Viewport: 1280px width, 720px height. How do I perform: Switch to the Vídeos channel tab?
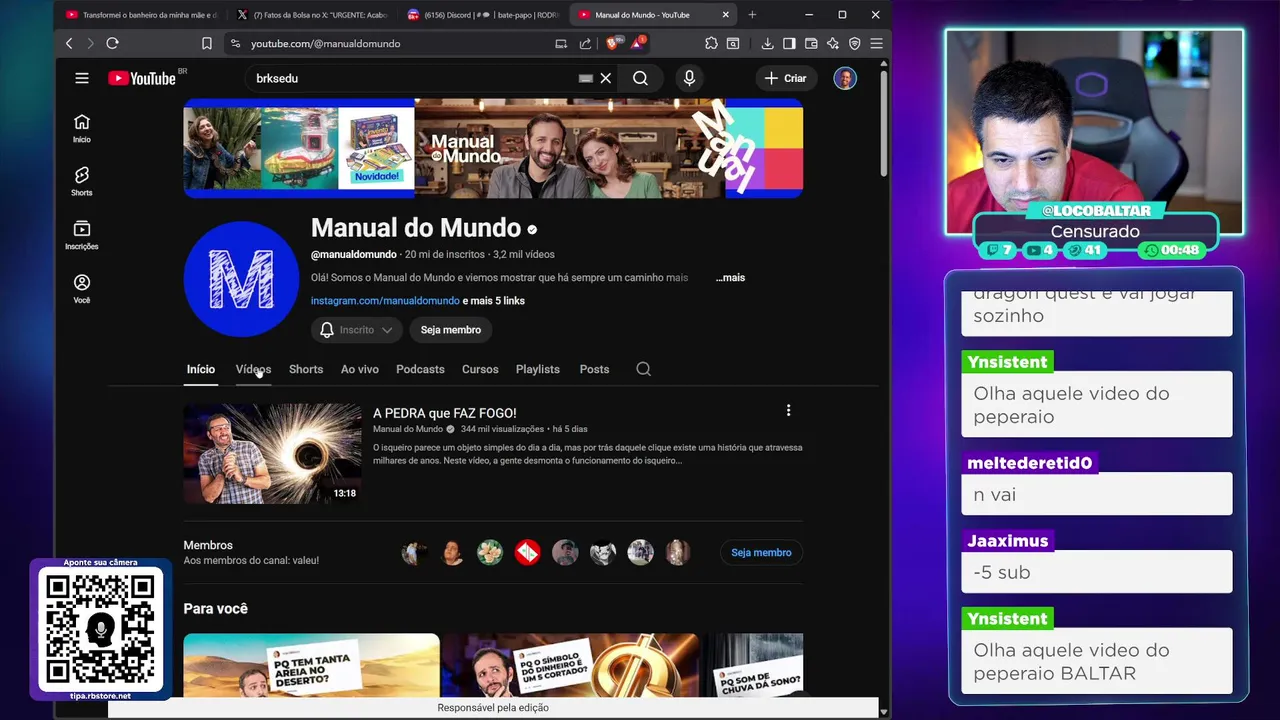[253, 369]
